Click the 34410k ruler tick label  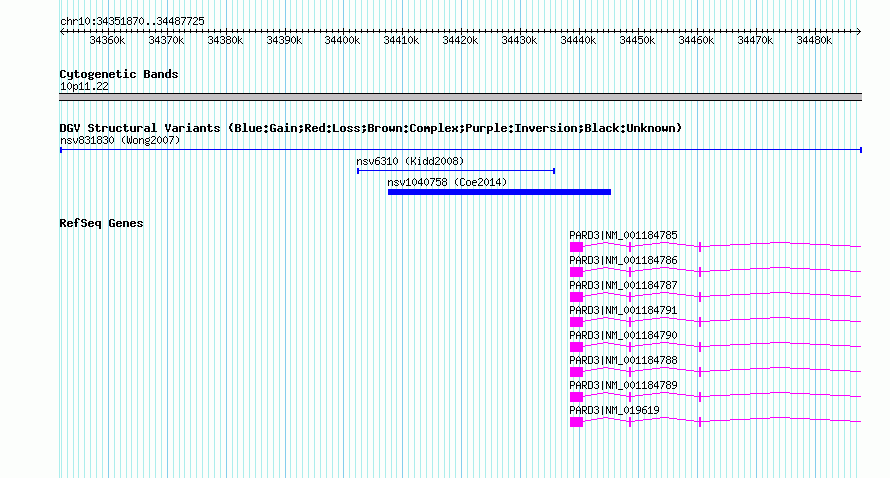401,40
